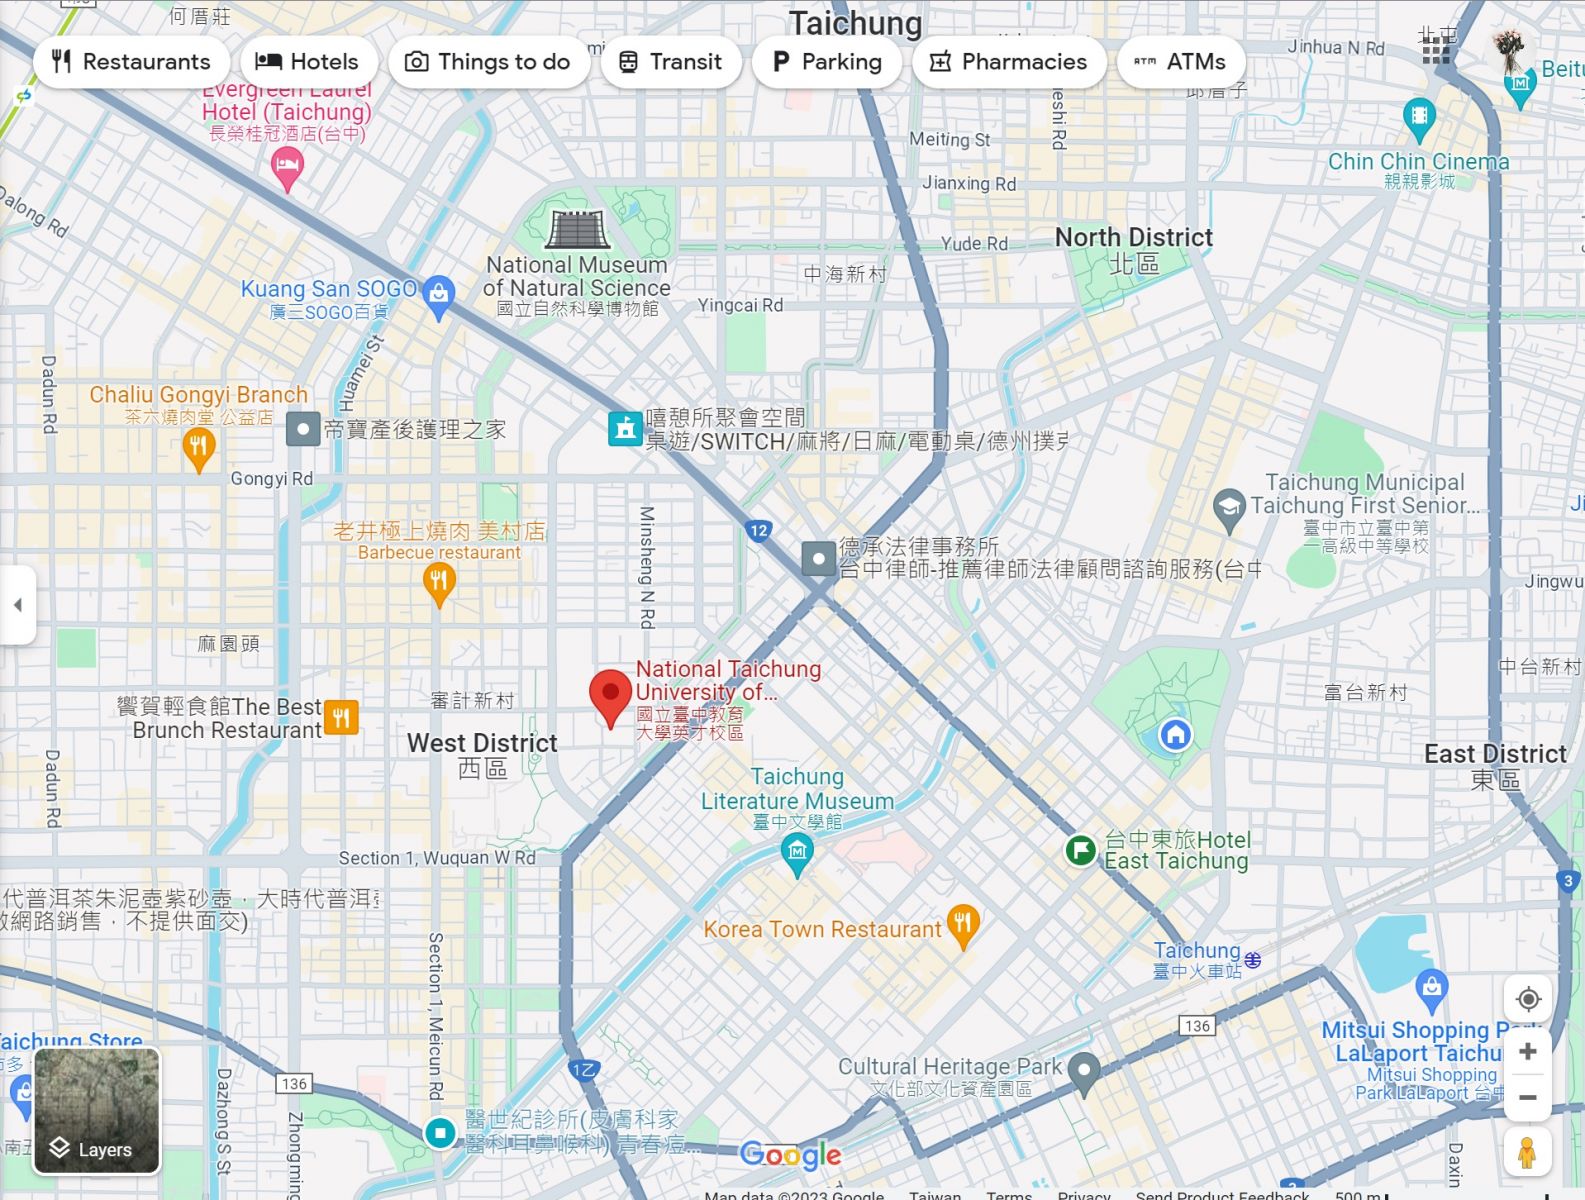Viewport: 1585px width, 1200px height.
Task: Click the Taichung Literature Museum marker
Action: tap(797, 853)
